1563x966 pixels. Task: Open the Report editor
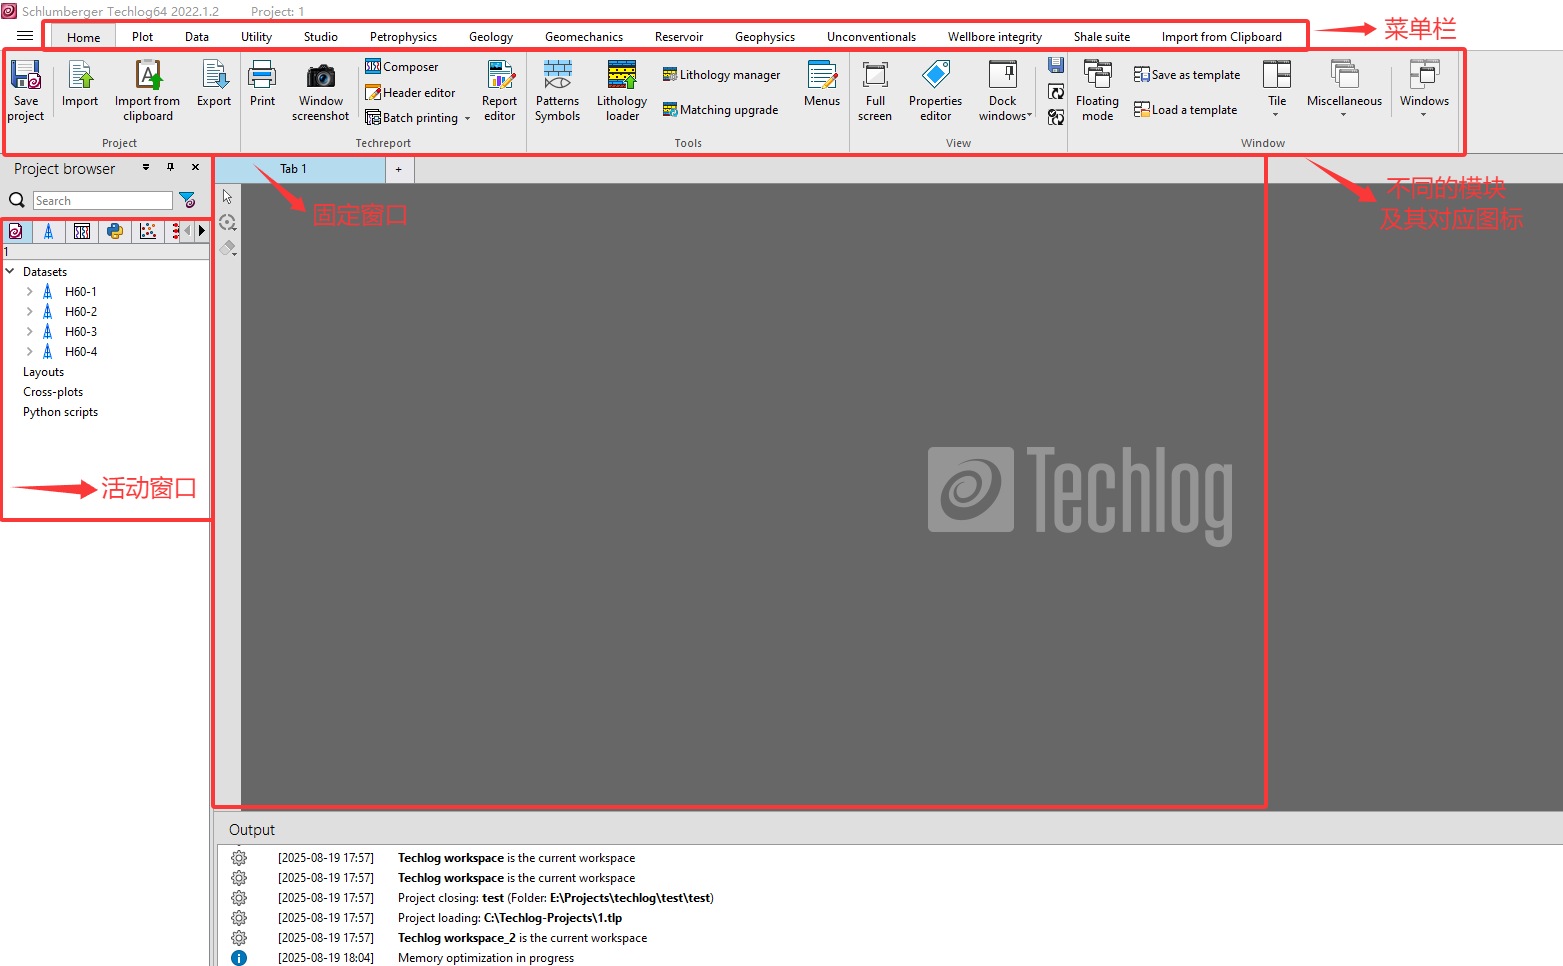[500, 90]
